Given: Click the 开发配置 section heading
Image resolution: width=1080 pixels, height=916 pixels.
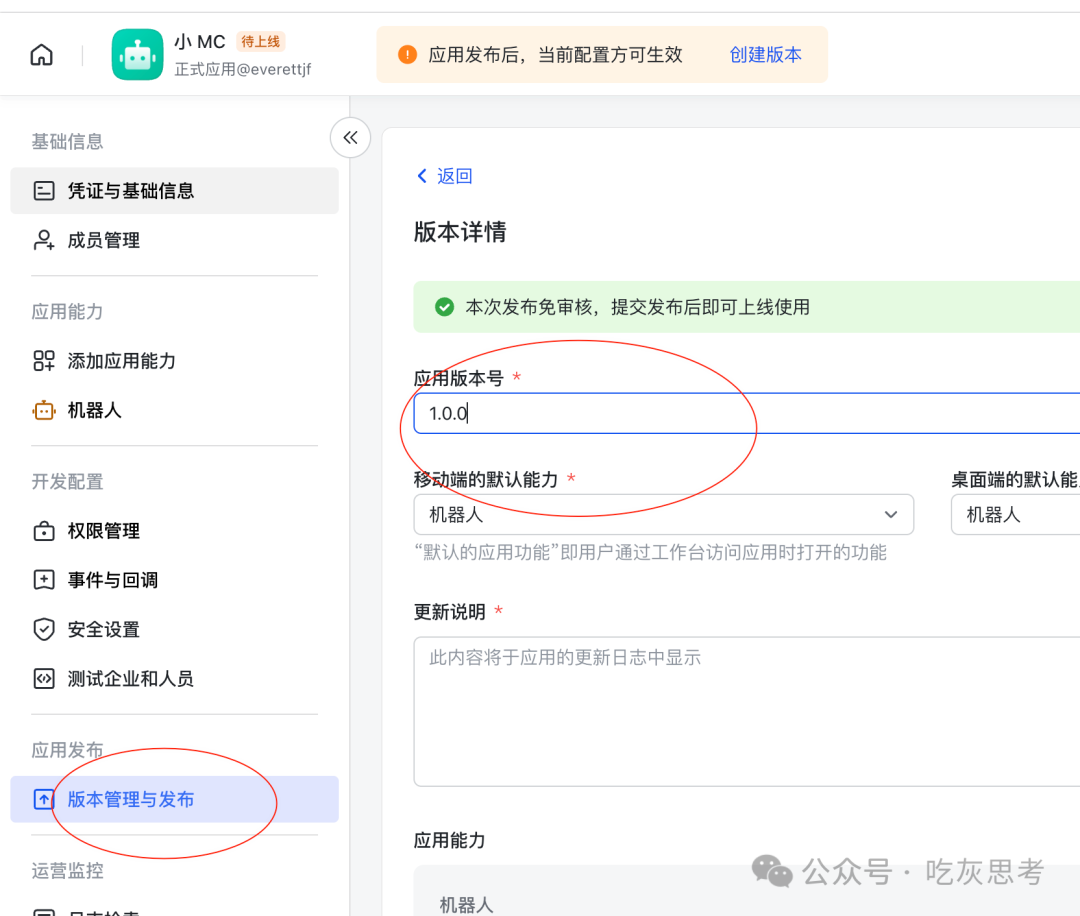Looking at the screenshot, I should point(68,481).
